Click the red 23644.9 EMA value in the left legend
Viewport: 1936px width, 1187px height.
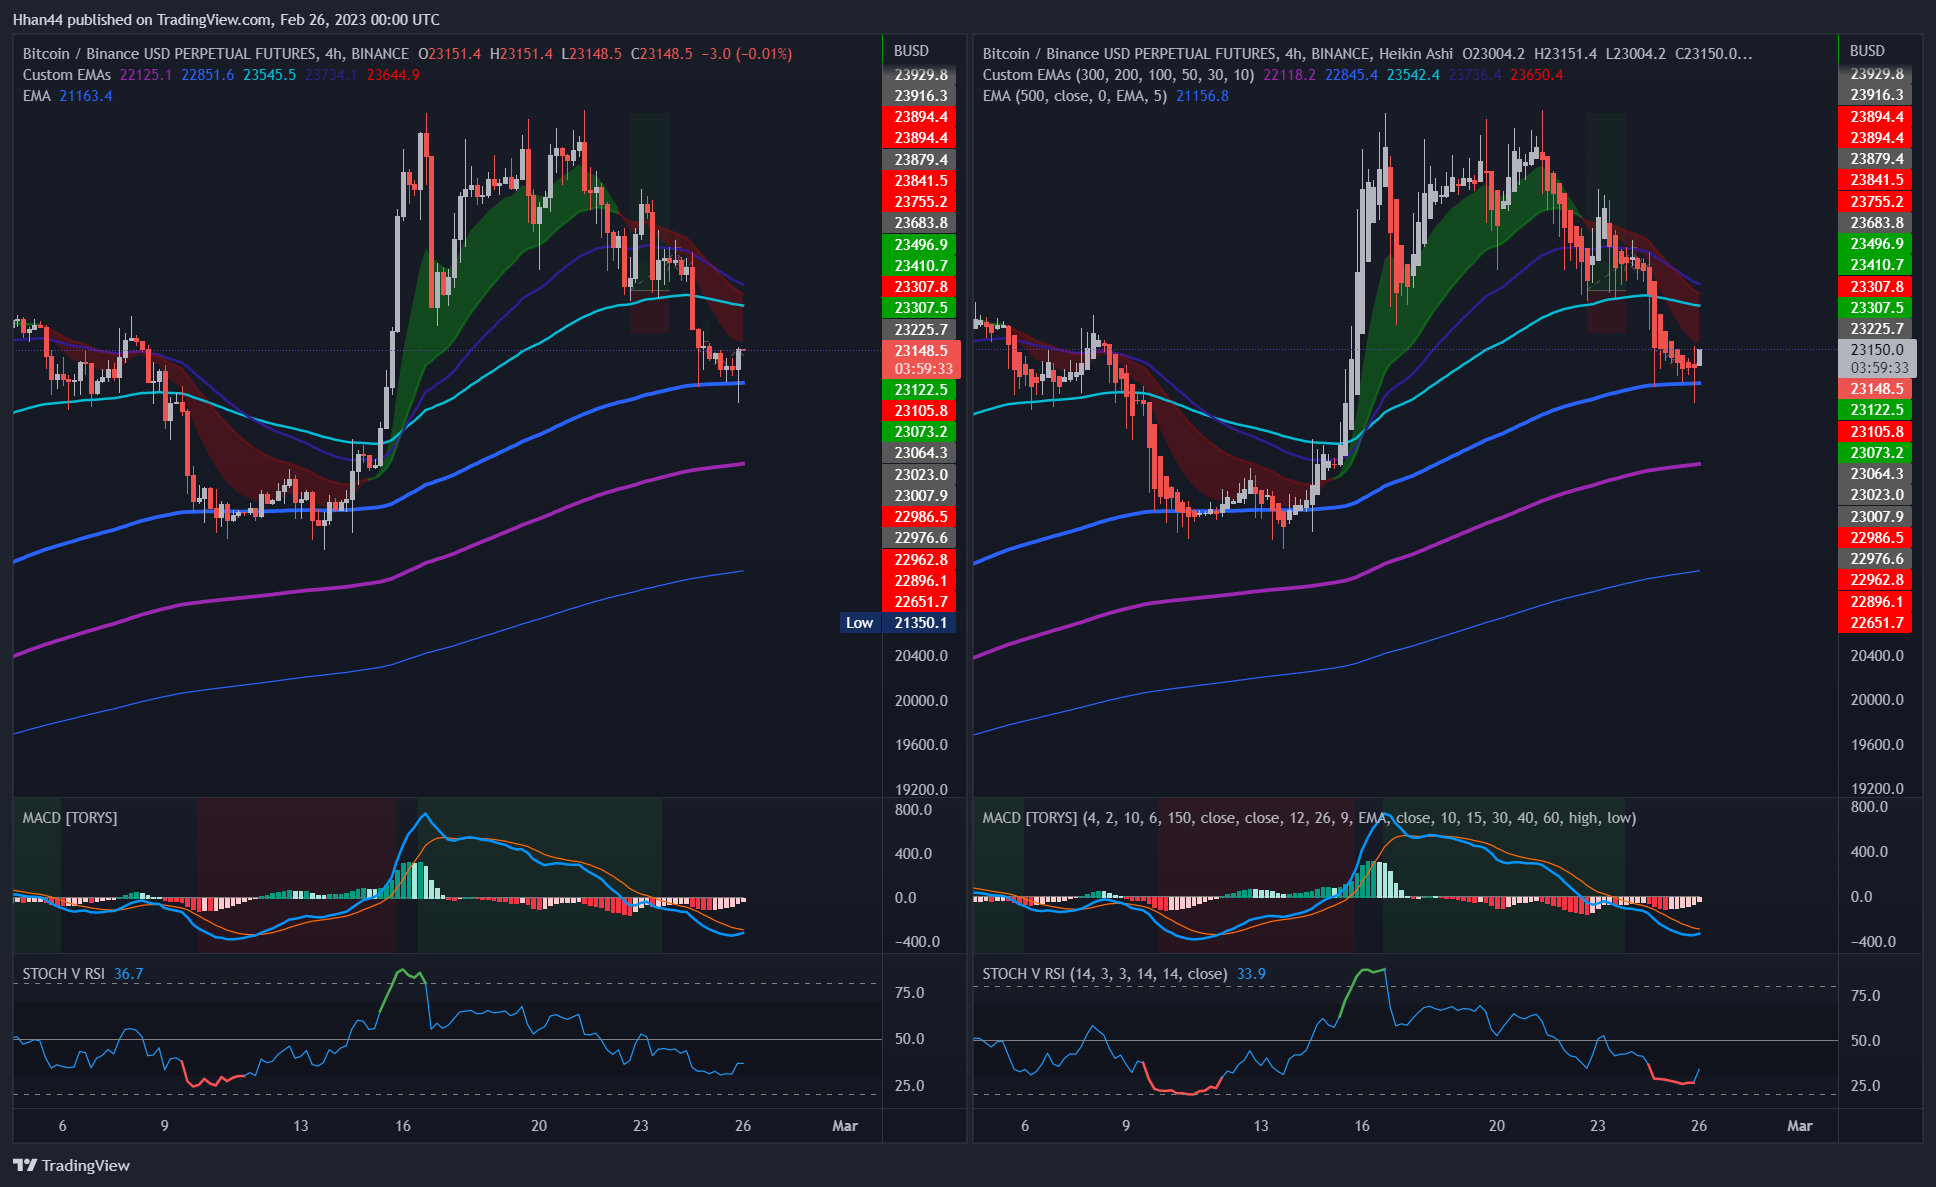393,75
